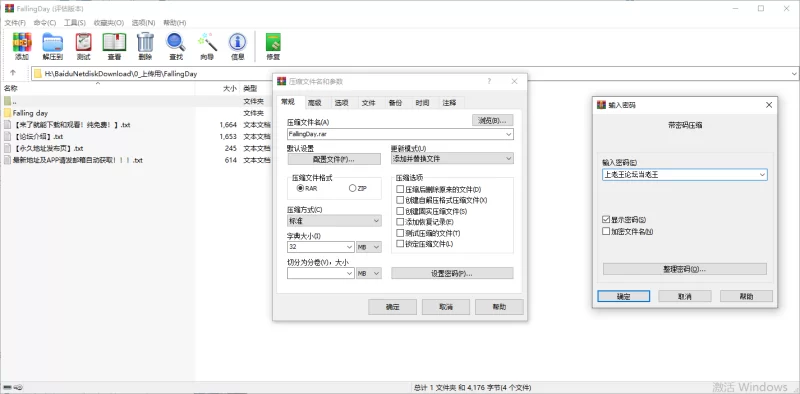Expand the password field dropdown arrow

point(762,175)
